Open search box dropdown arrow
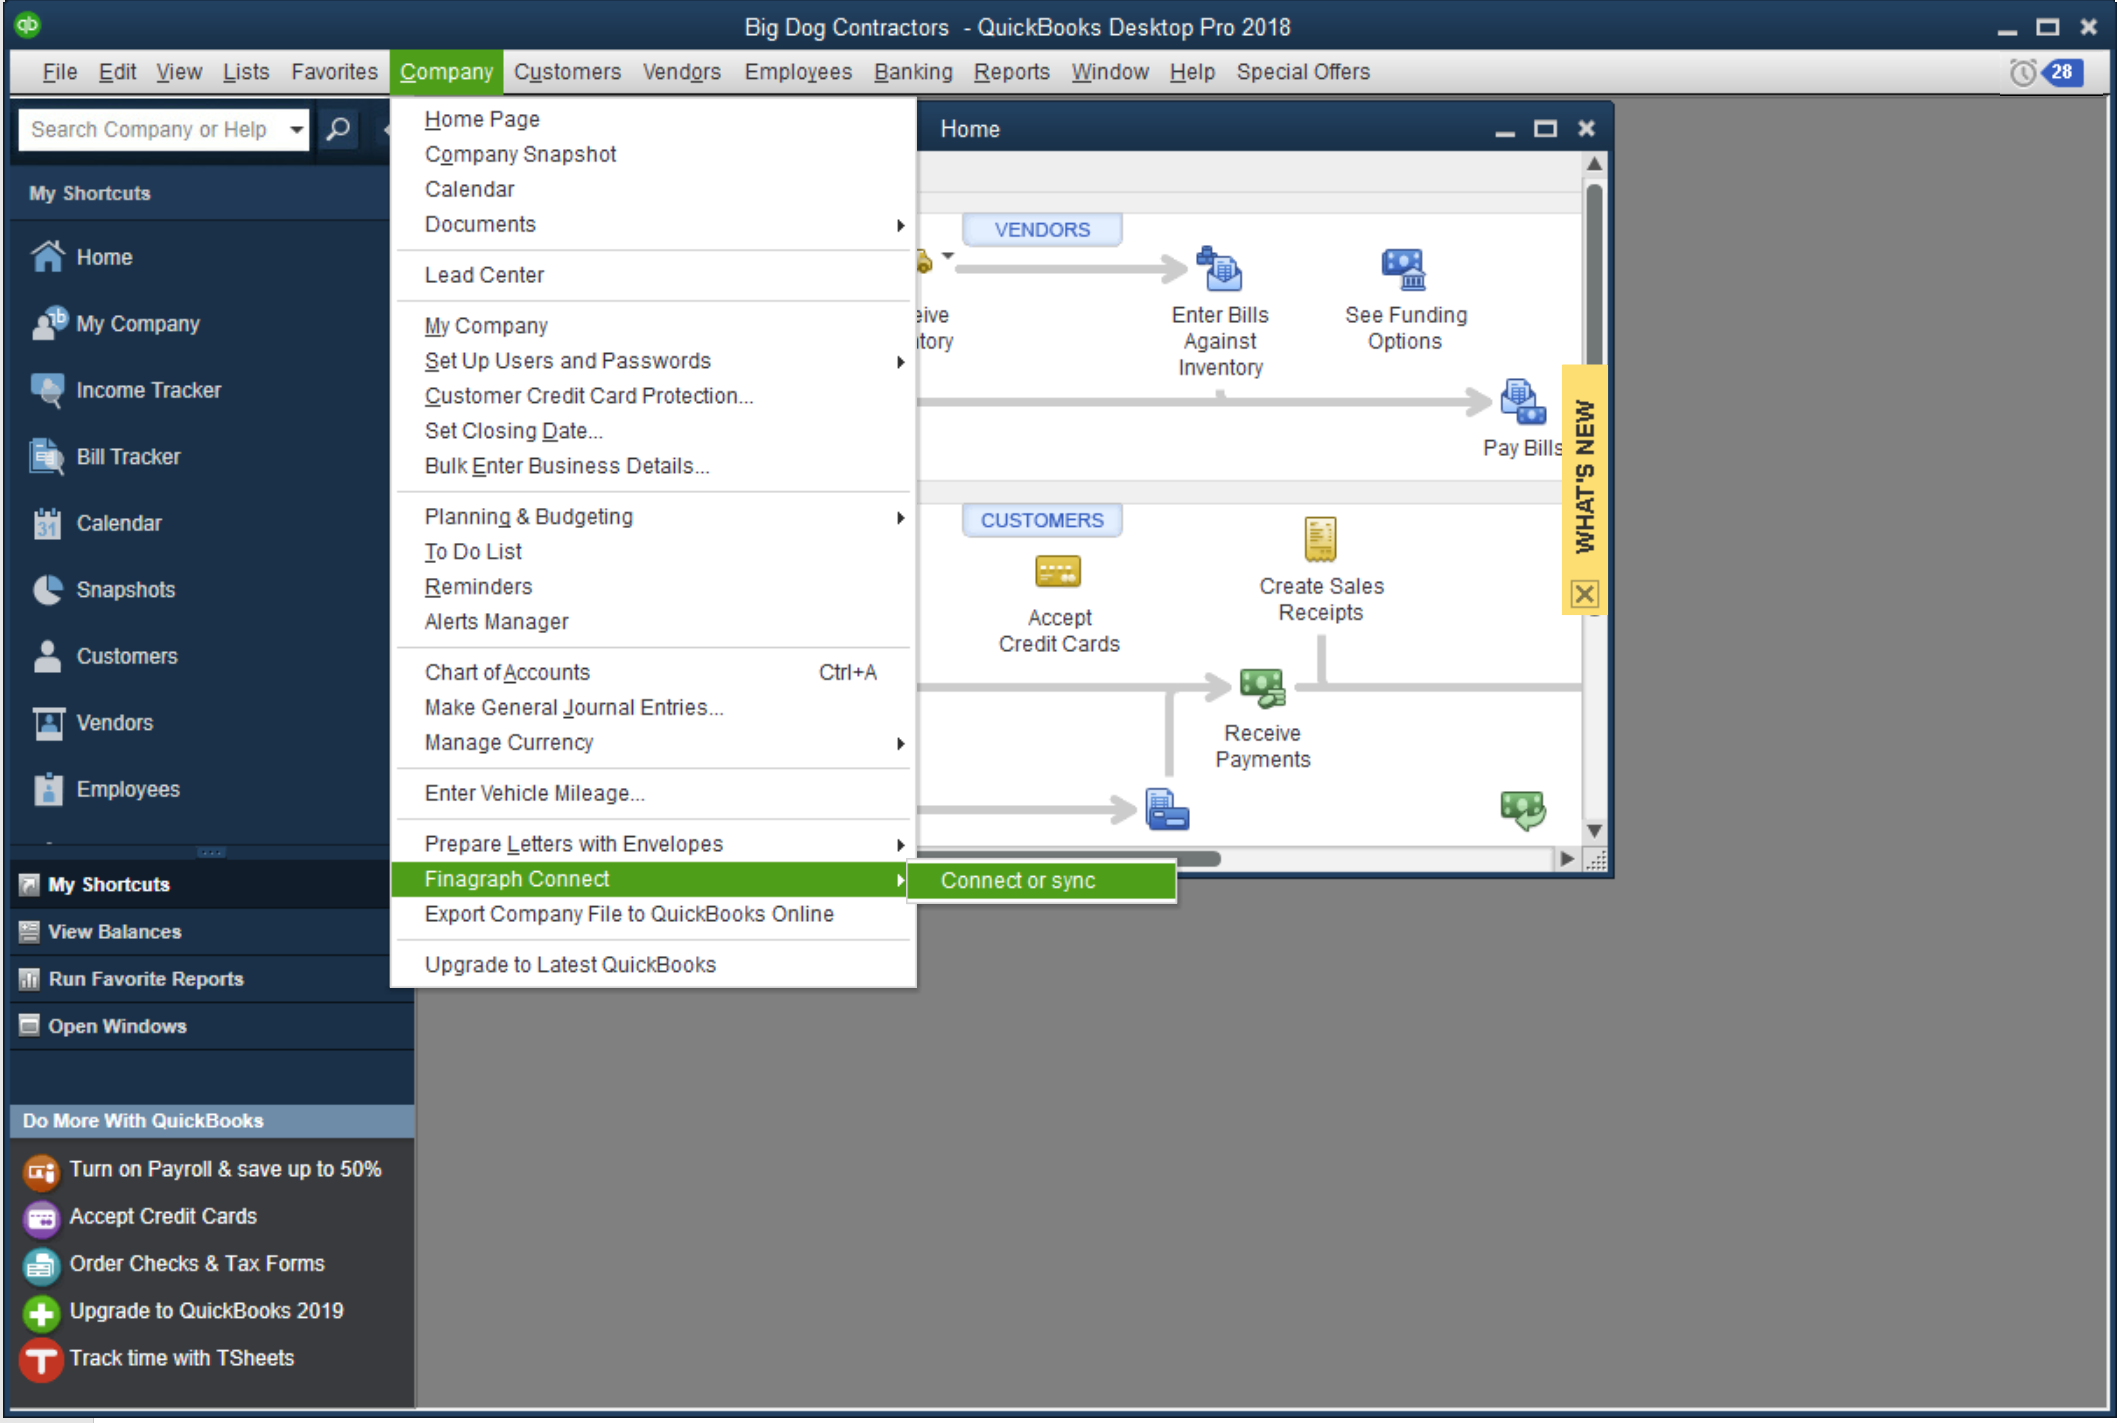Image resolution: width=2121 pixels, height=1423 pixels. click(296, 129)
